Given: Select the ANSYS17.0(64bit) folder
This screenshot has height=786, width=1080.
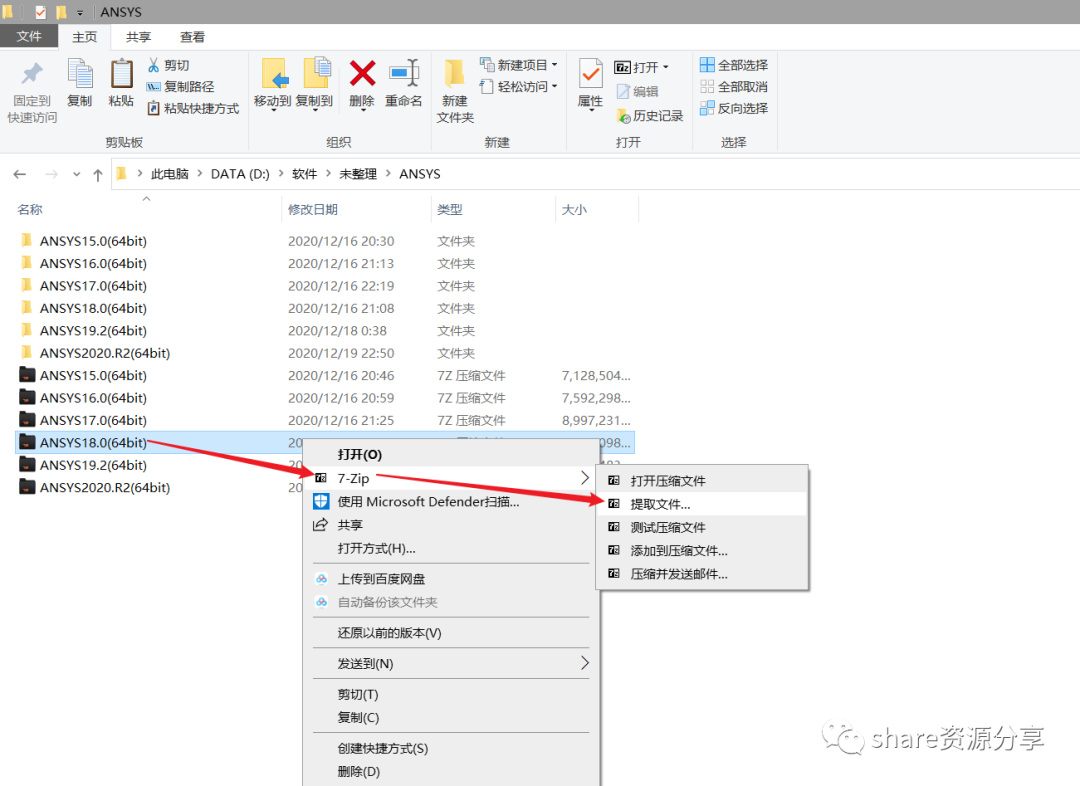Looking at the screenshot, I should tap(93, 286).
